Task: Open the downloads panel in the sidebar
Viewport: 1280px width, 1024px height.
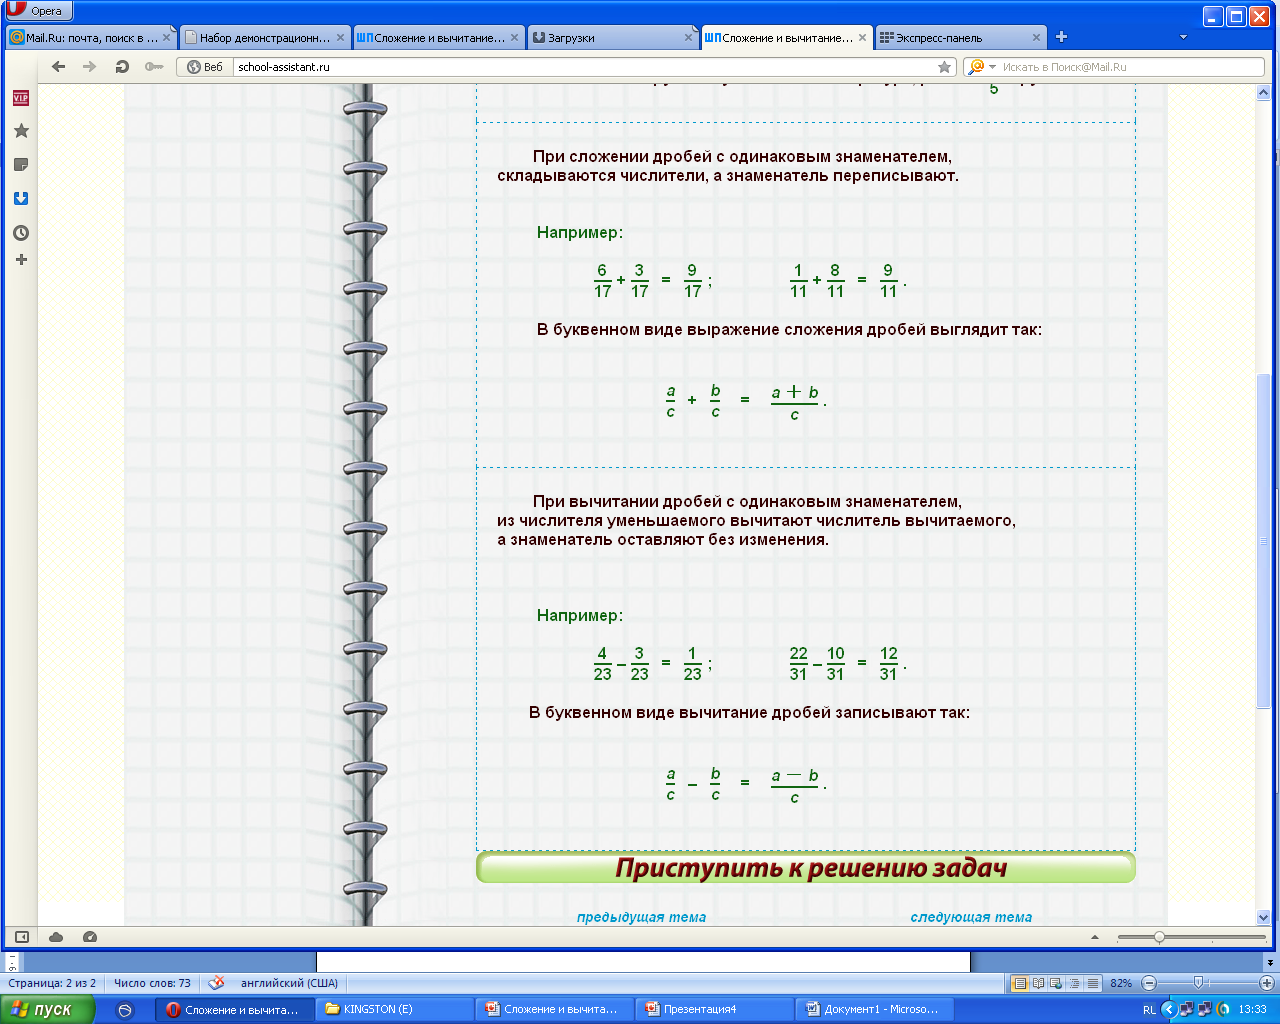Action: tap(21, 199)
